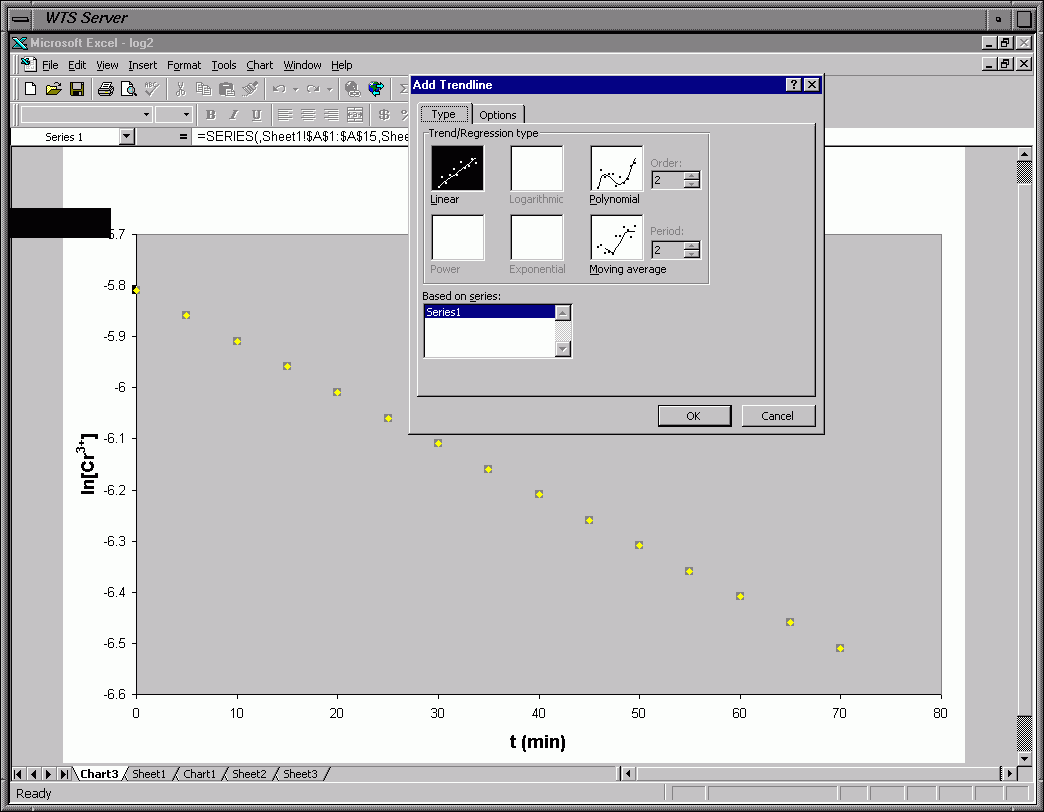This screenshot has height=812, width=1044.
Task: Switch to the Sheet1 worksheet tab
Action: pos(149,774)
